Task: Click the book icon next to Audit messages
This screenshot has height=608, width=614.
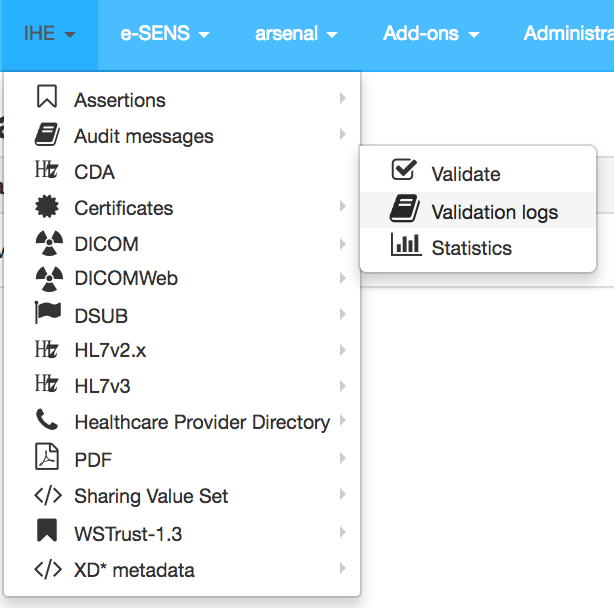Action: 46,135
